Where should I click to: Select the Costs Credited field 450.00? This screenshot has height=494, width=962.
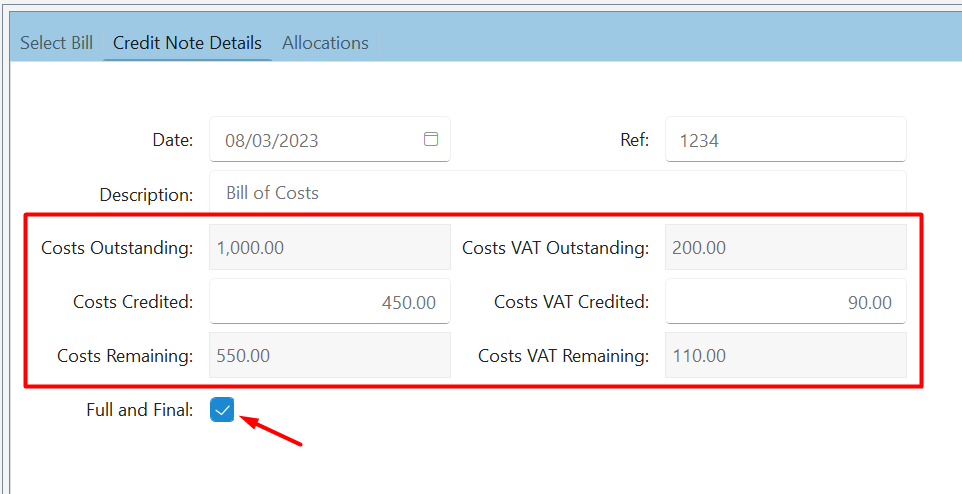[x=330, y=301]
